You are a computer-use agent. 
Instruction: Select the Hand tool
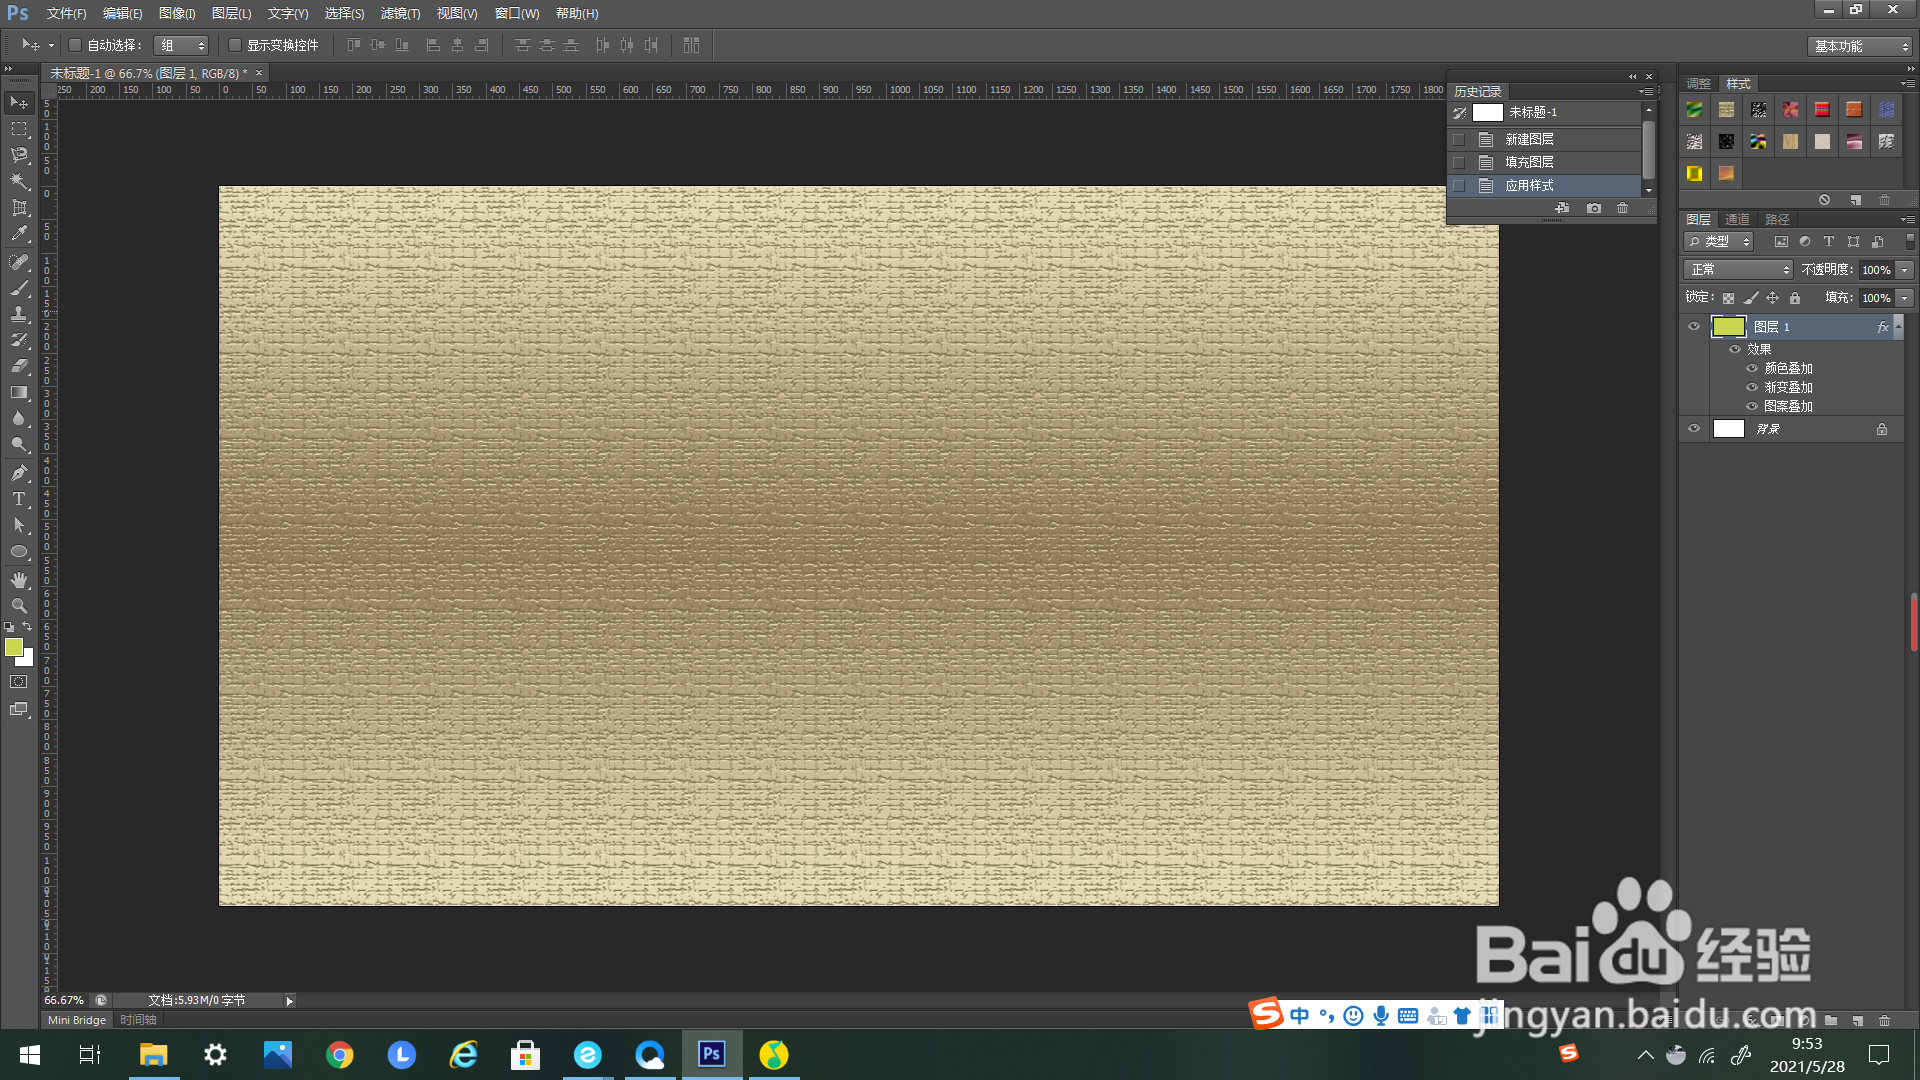(x=19, y=580)
